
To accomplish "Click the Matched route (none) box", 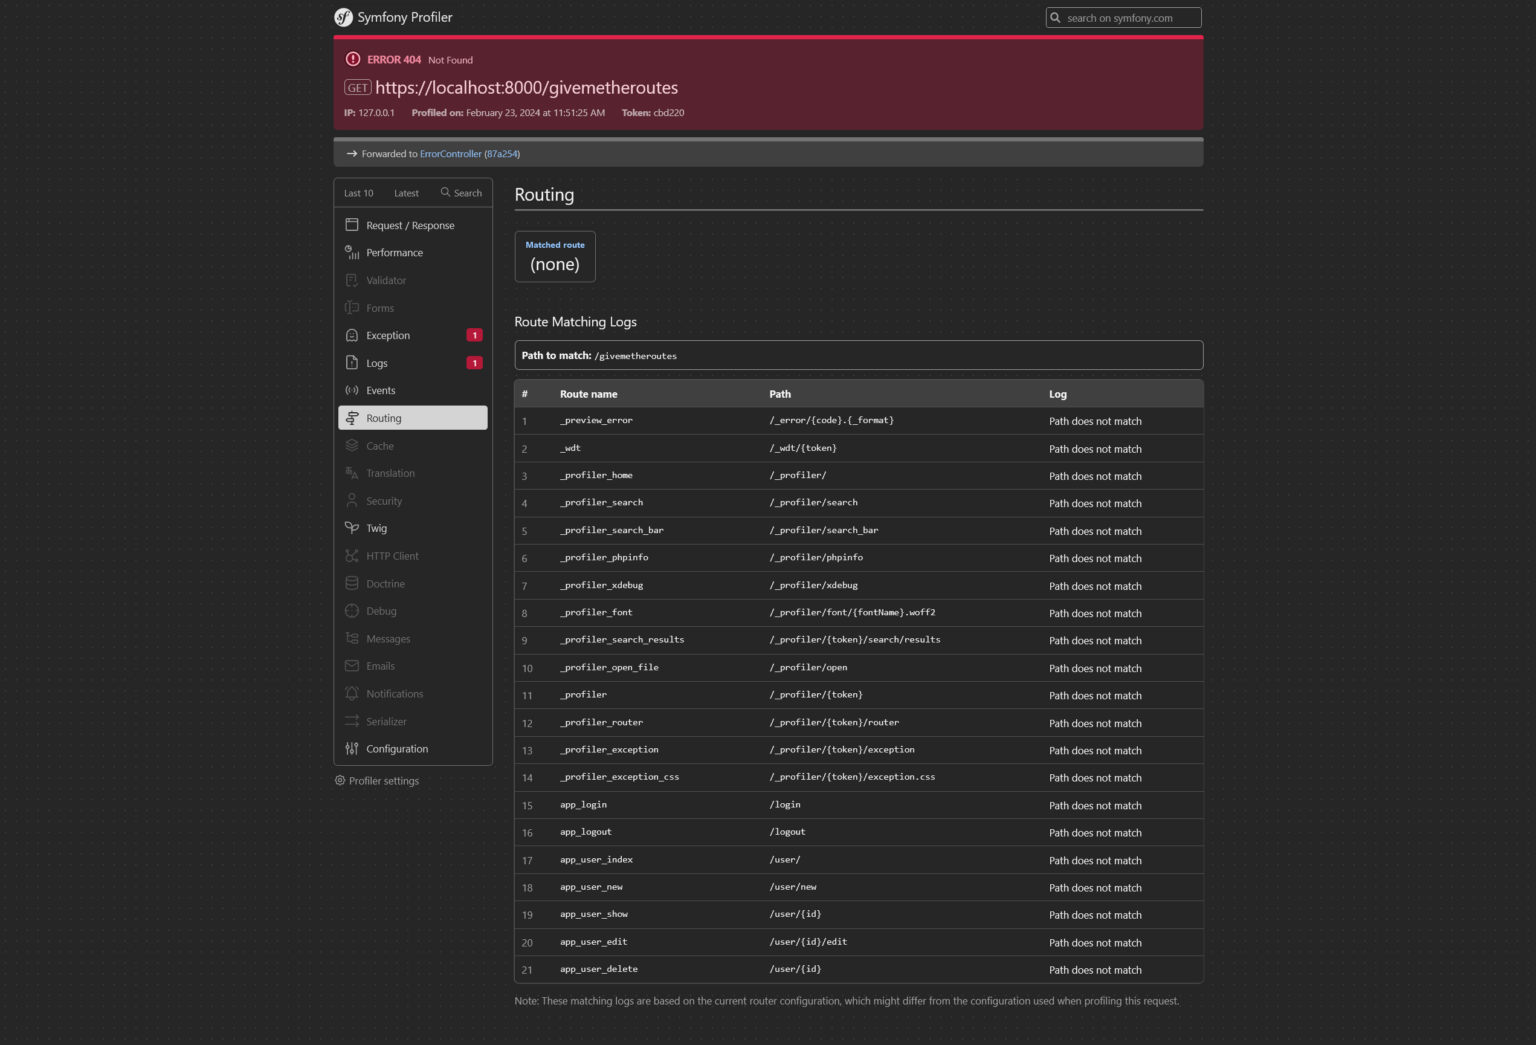I will [x=555, y=256].
